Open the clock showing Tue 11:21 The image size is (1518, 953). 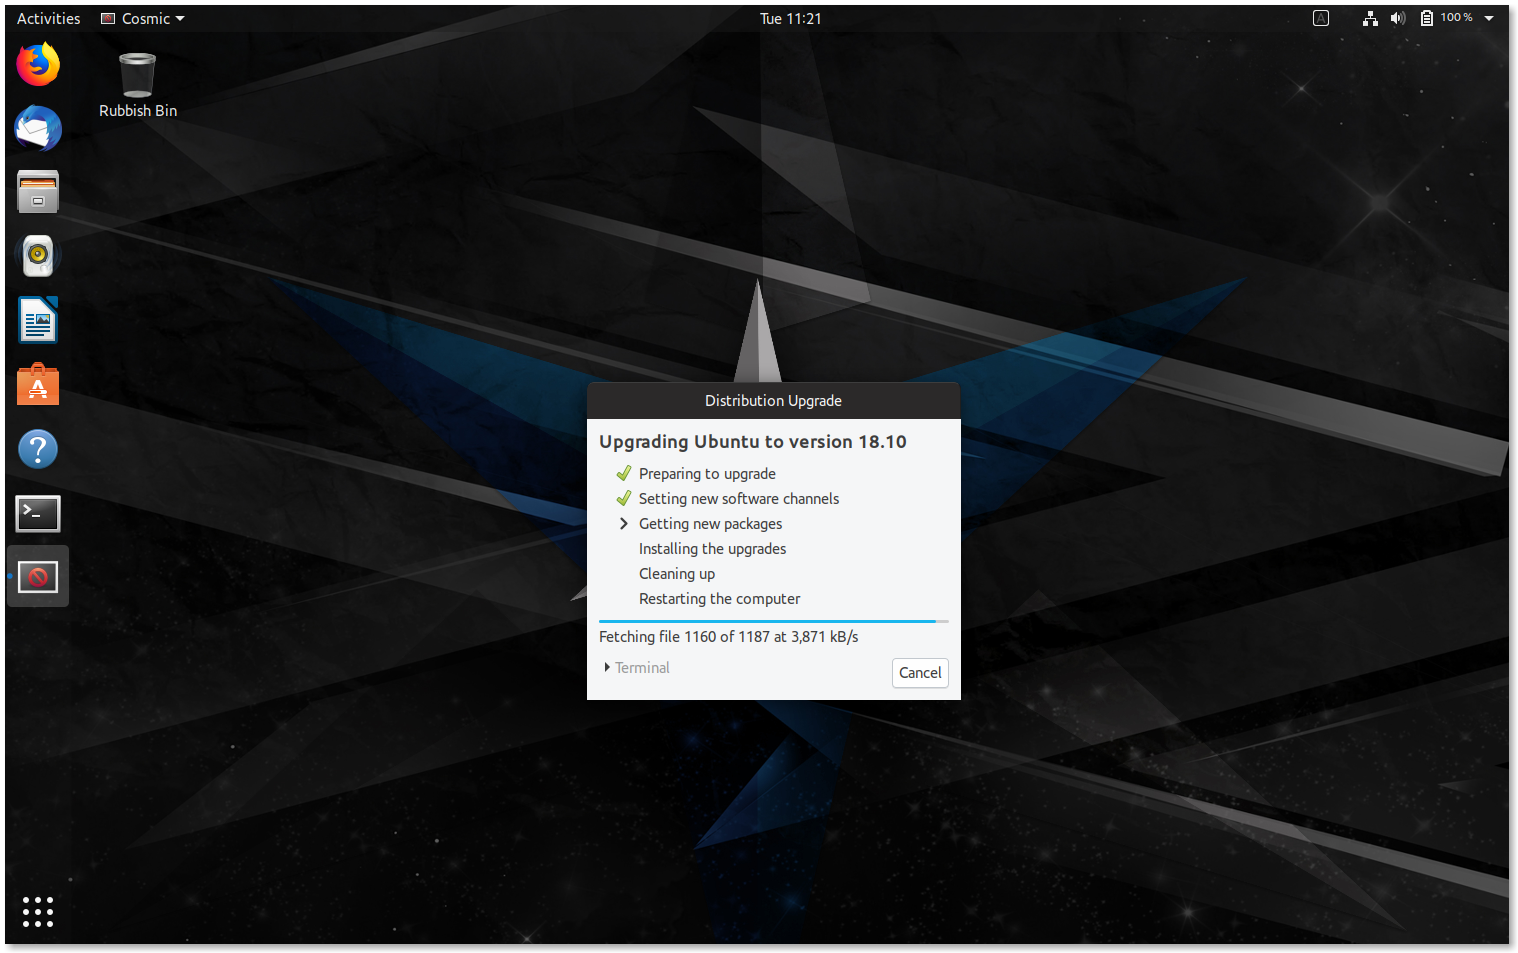[790, 18]
